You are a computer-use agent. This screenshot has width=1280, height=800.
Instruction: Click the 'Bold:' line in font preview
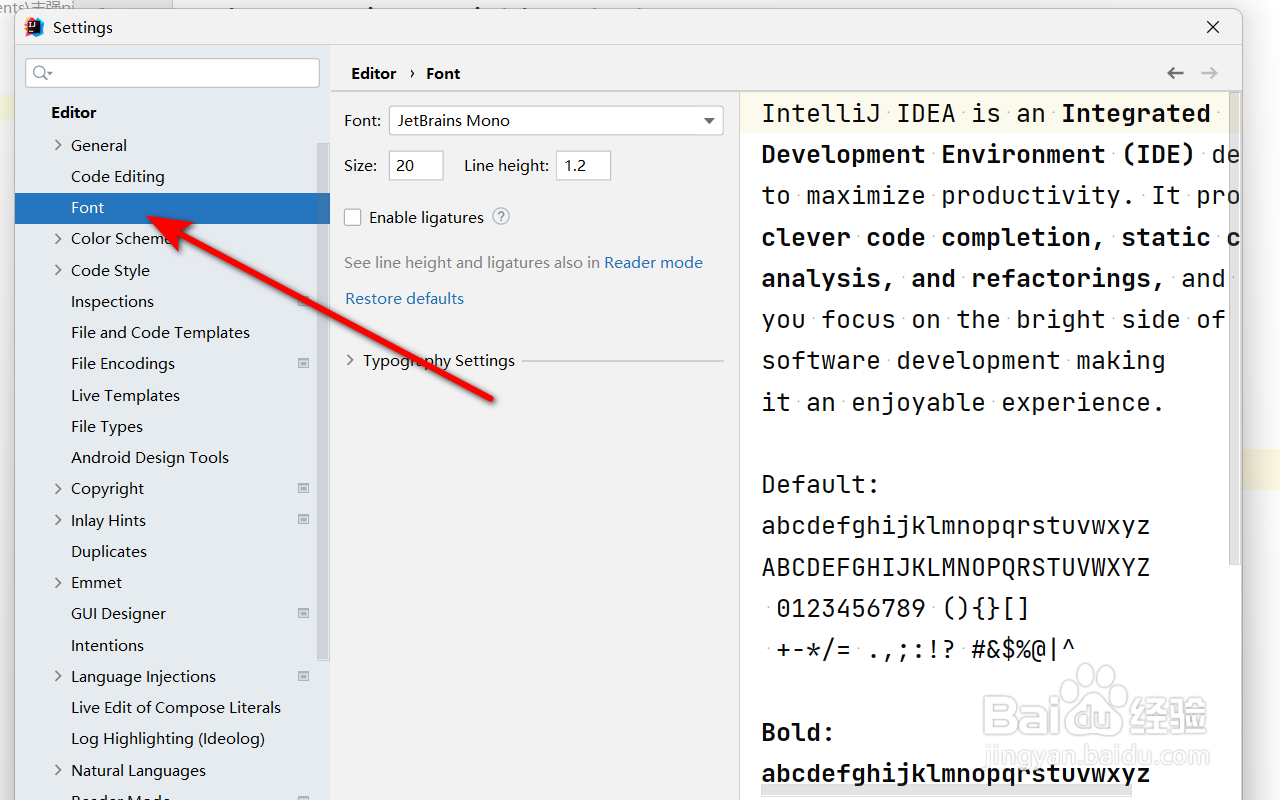[798, 732]
